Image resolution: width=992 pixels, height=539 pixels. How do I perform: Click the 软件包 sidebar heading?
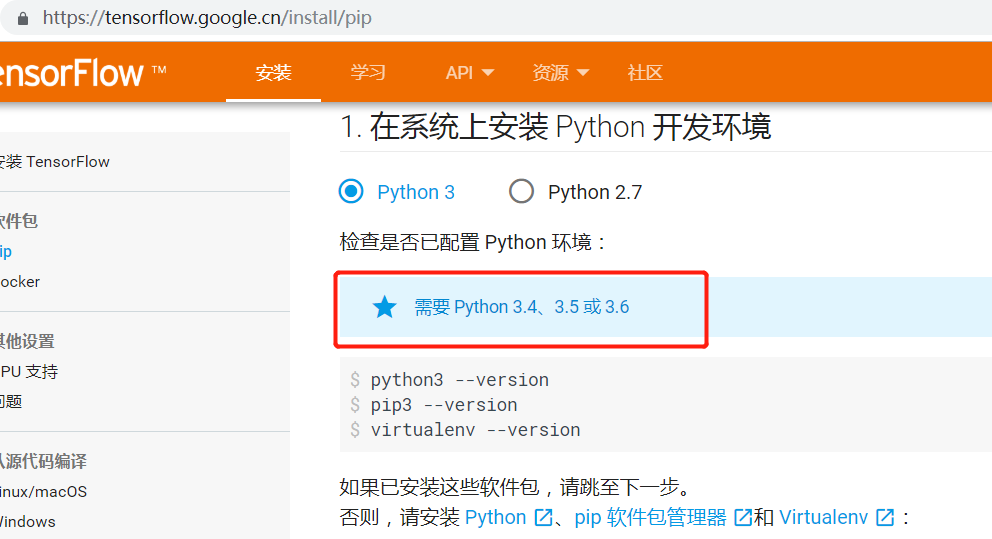[x=18, y=221]
